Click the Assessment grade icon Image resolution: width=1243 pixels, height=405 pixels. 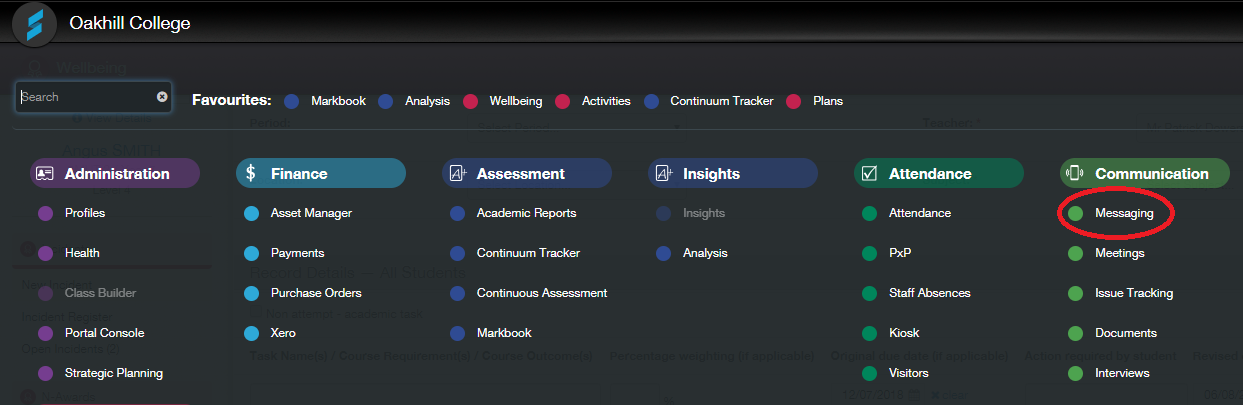coord(458,173)
